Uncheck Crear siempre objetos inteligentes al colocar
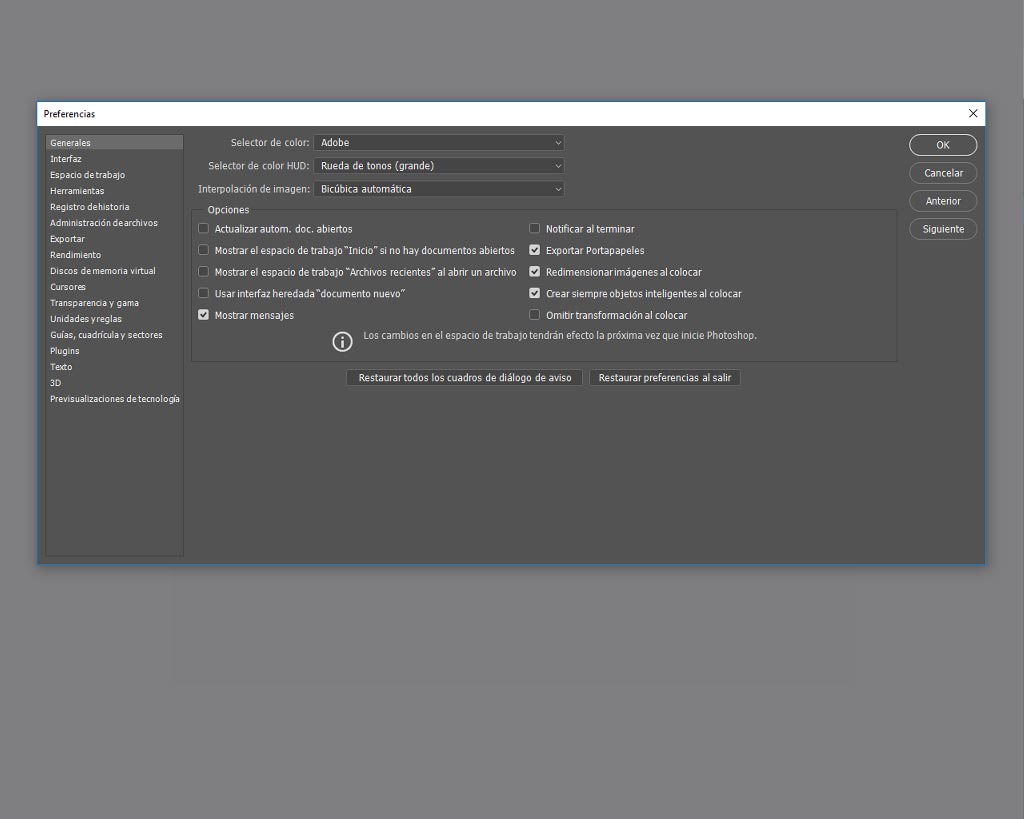Screen dimensions: 1024x819 pyautogui.click(x=535, y=293)
